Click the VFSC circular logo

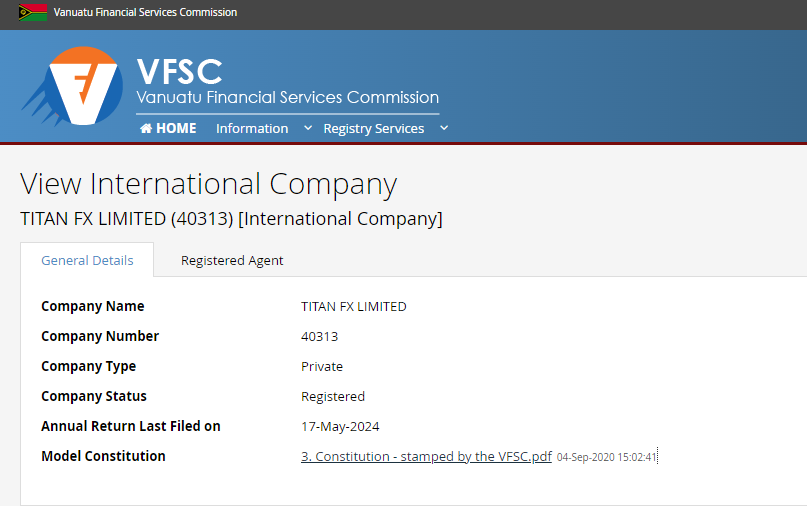72,86
